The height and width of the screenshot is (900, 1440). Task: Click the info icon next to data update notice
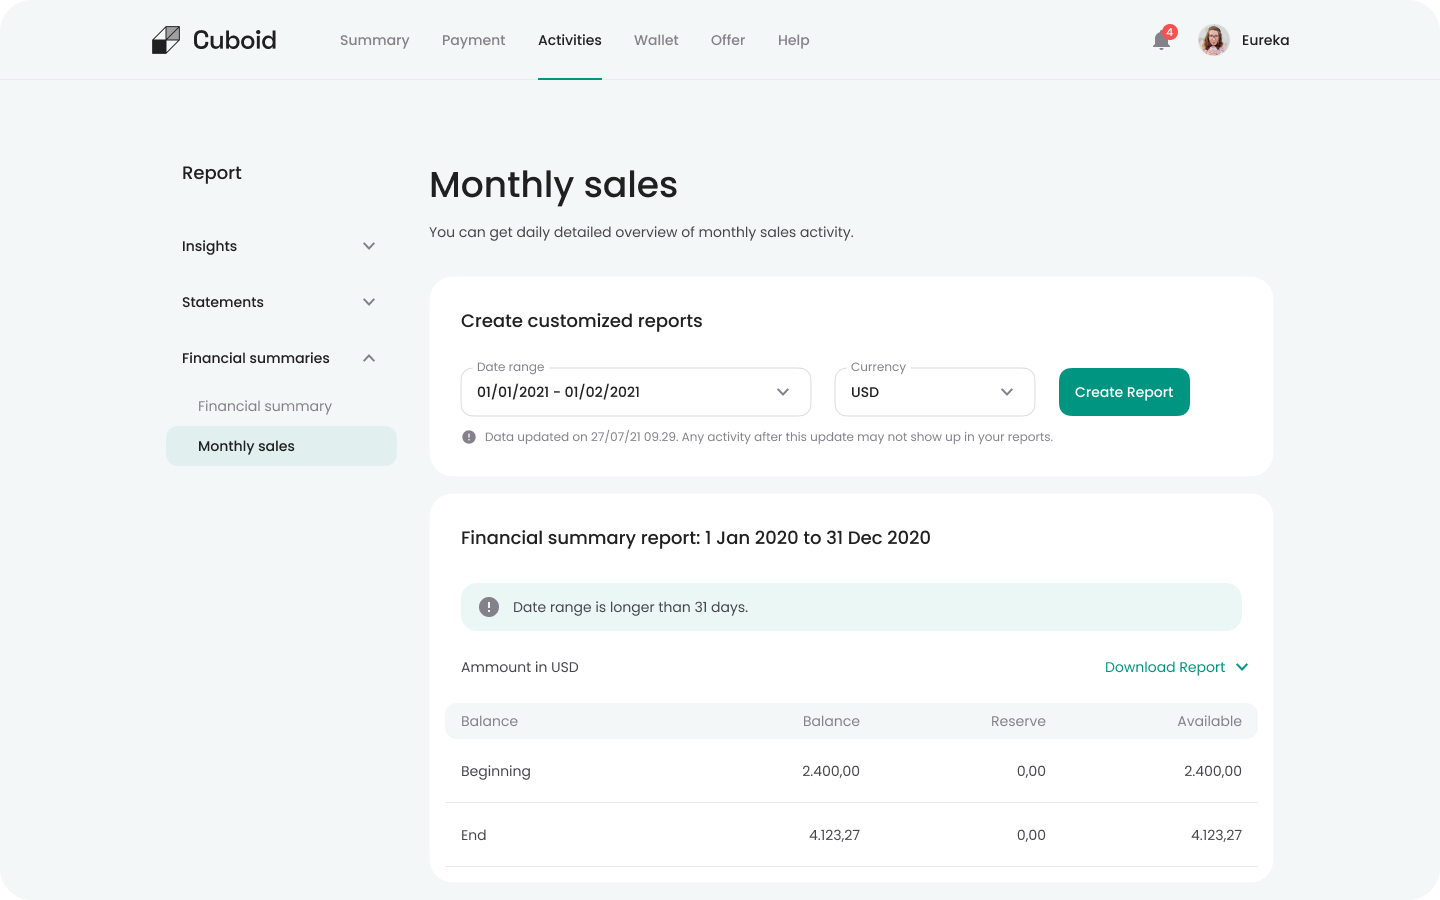pyautogui.click(x=469, y=437)
